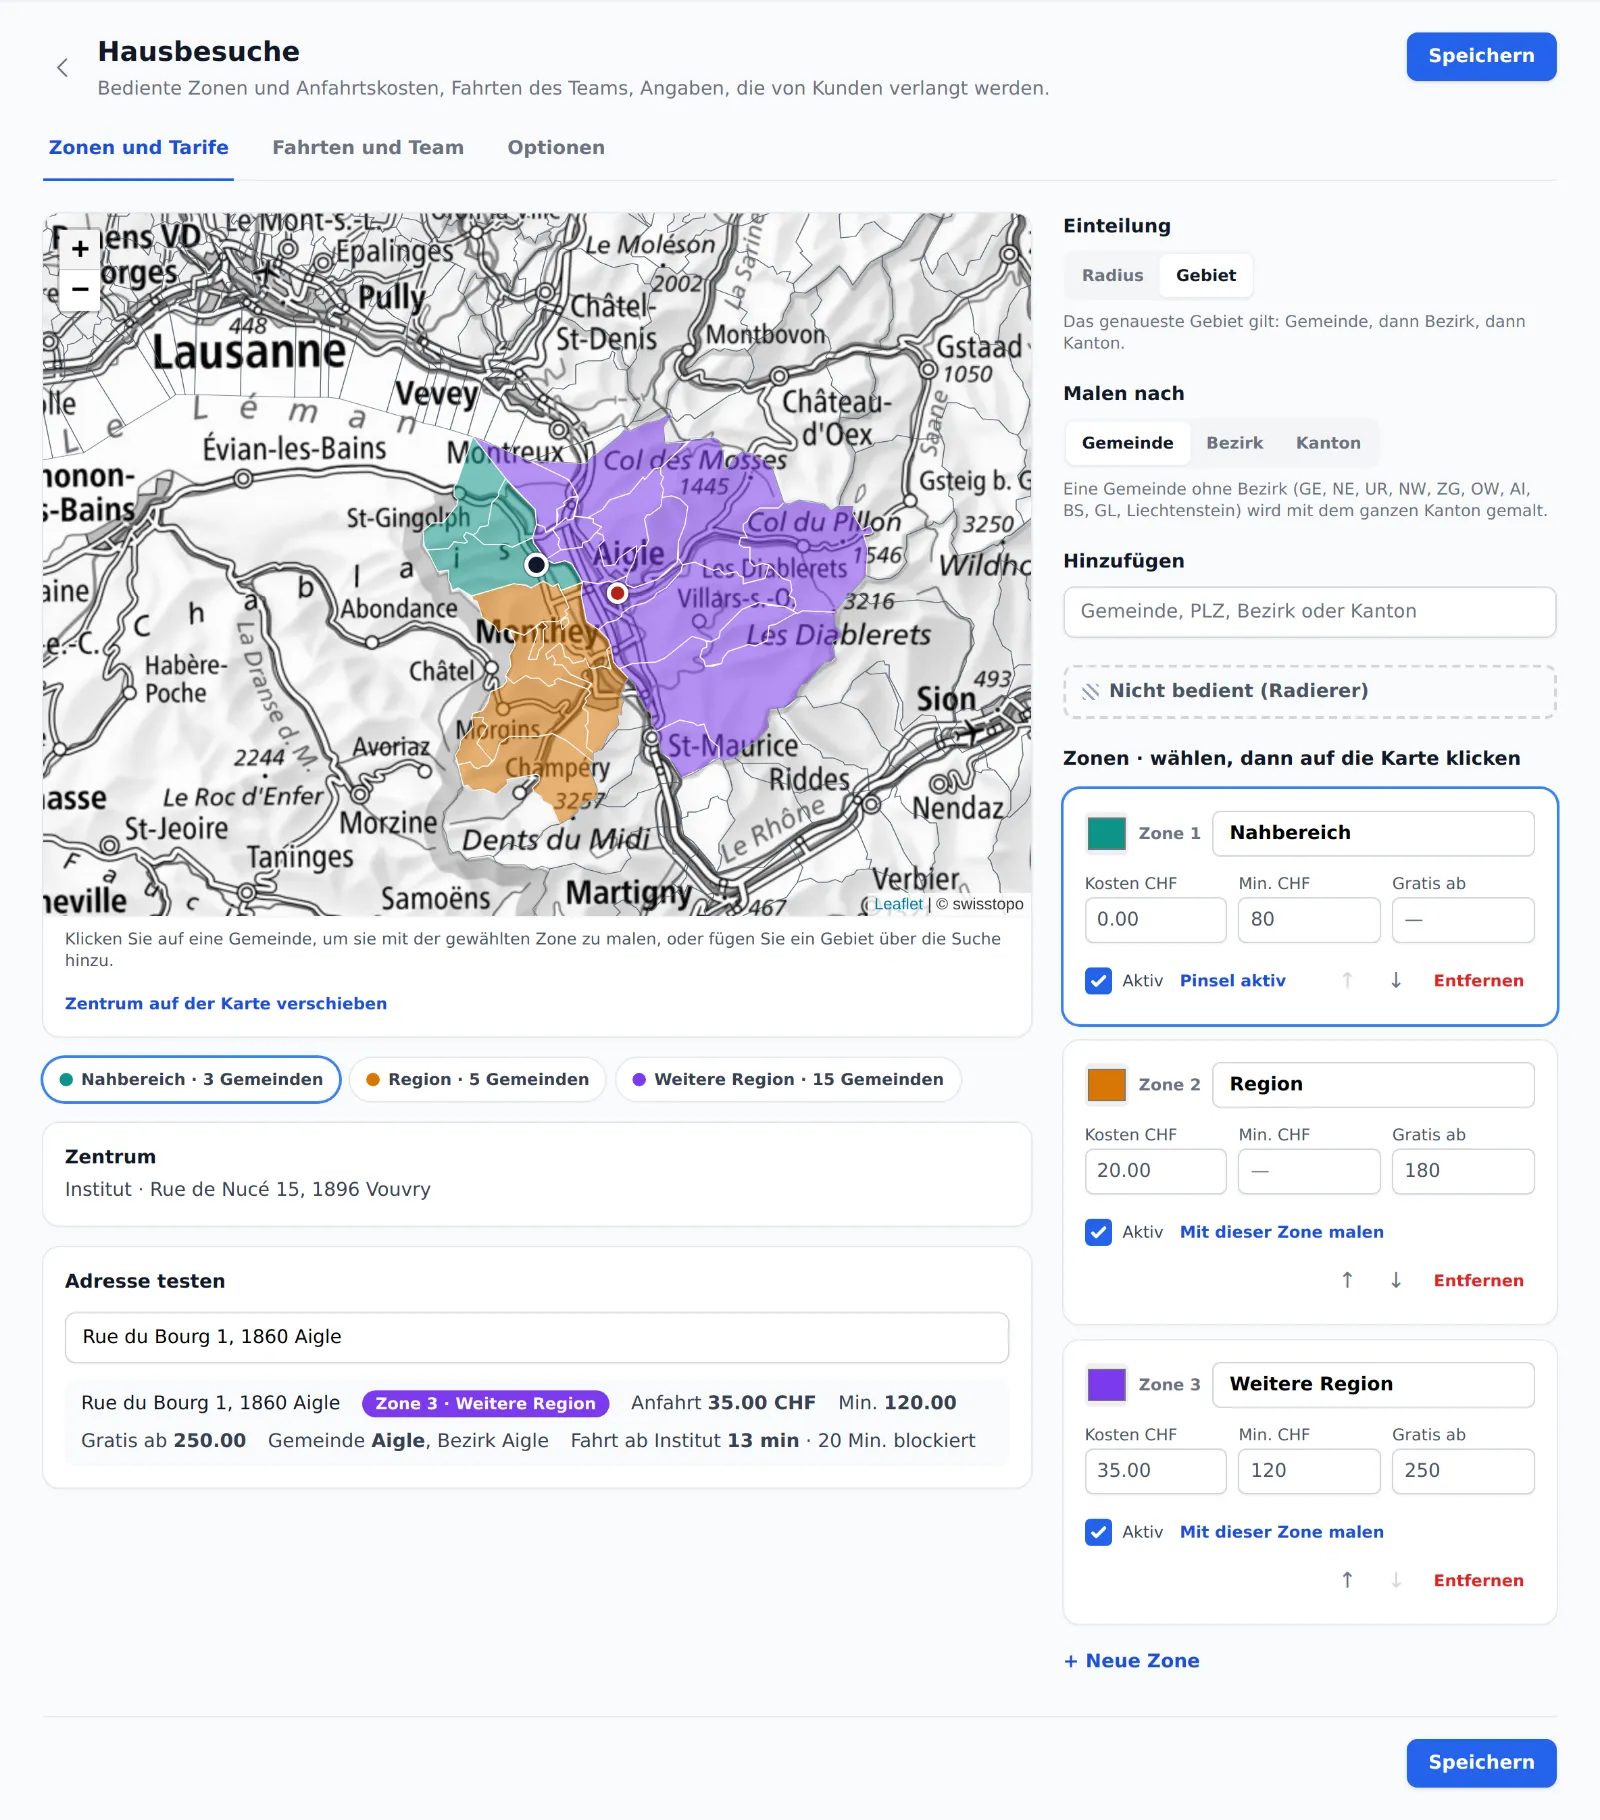Select Region 5 Gemeinden chip

pos(477,1080)
